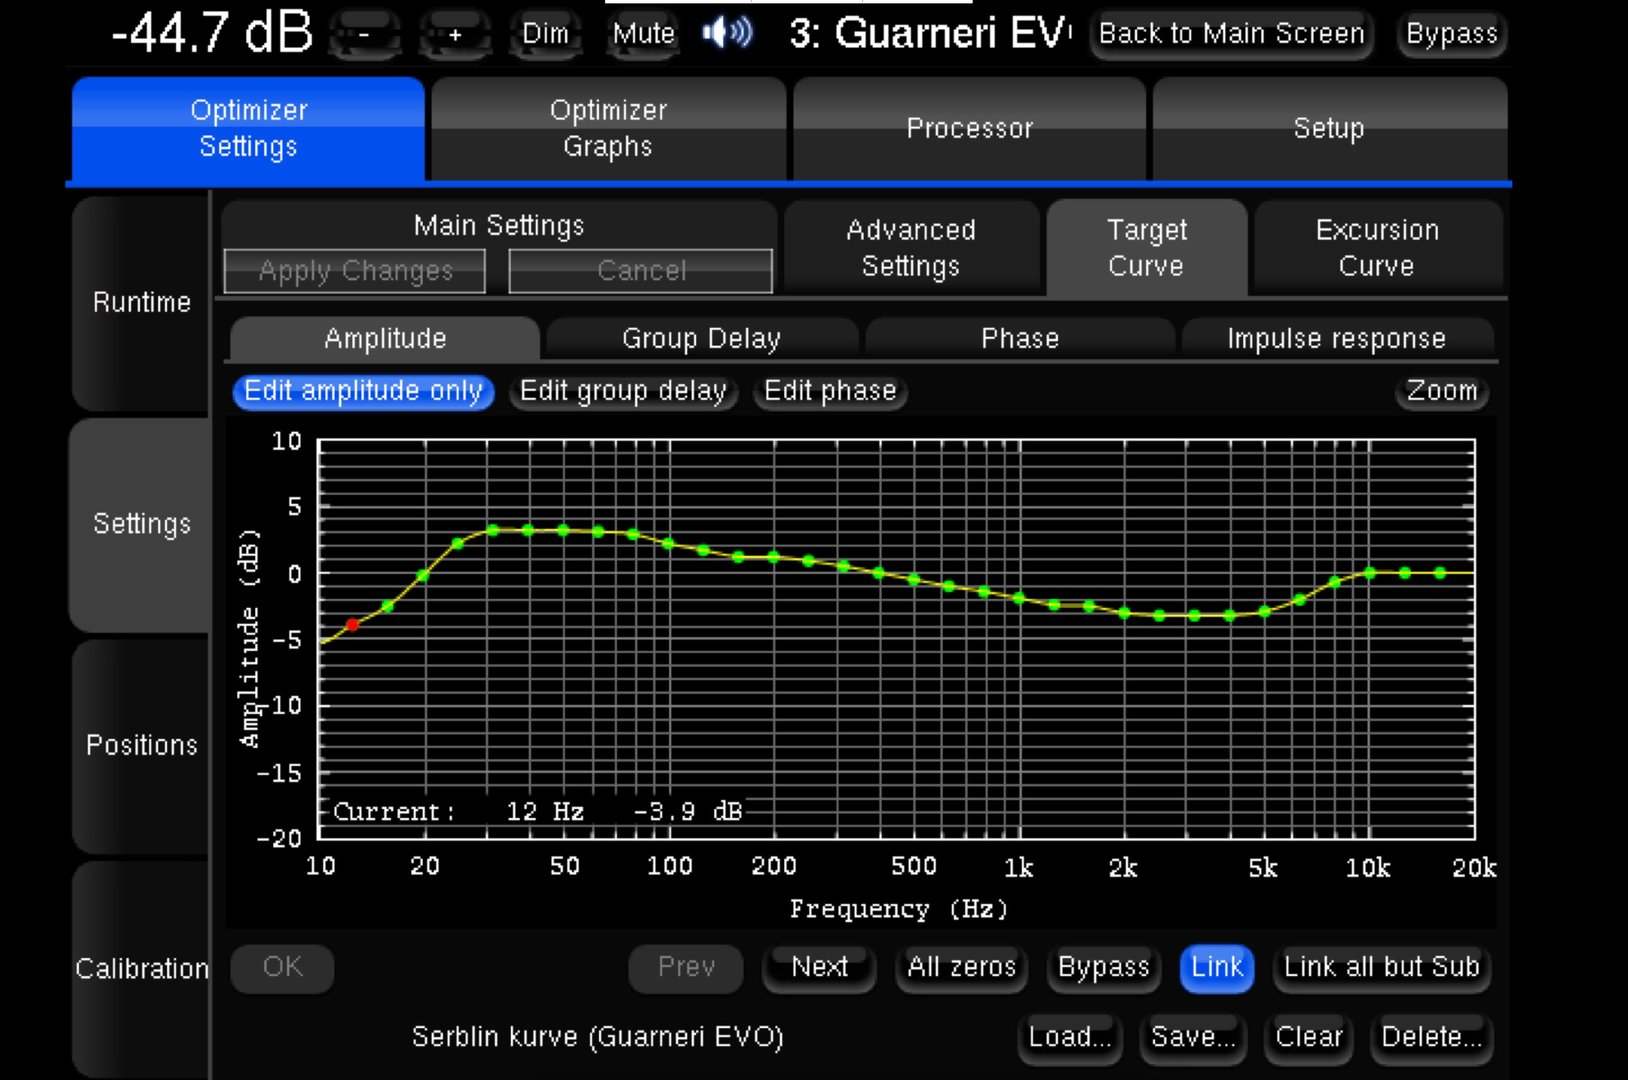The width and height of the screenshot is (1628, 1080).
Task: Switch to the Processor tab
Action: [969, 129]
